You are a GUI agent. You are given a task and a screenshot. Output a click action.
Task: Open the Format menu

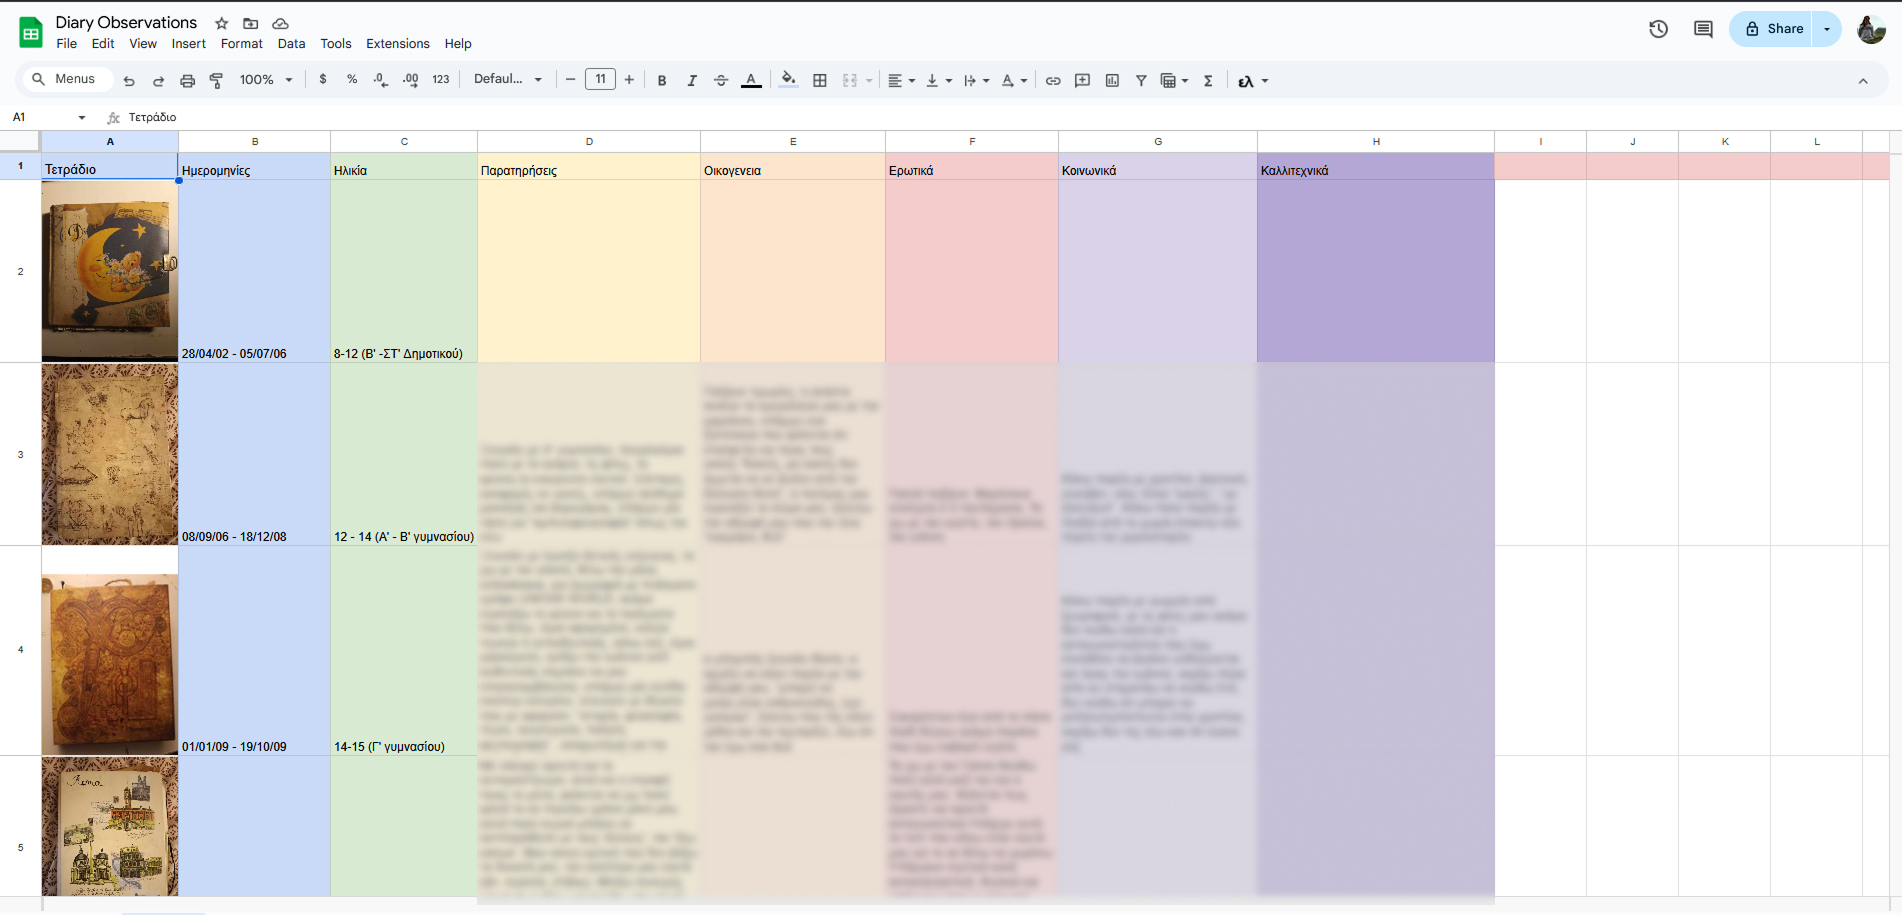[242, 44]
